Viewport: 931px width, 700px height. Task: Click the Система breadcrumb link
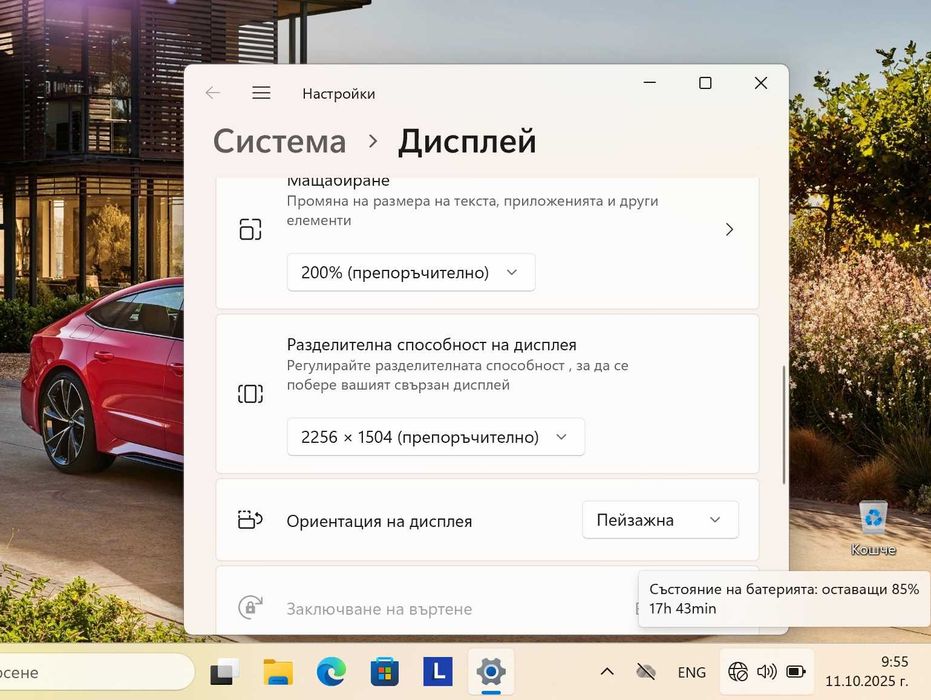280,141
